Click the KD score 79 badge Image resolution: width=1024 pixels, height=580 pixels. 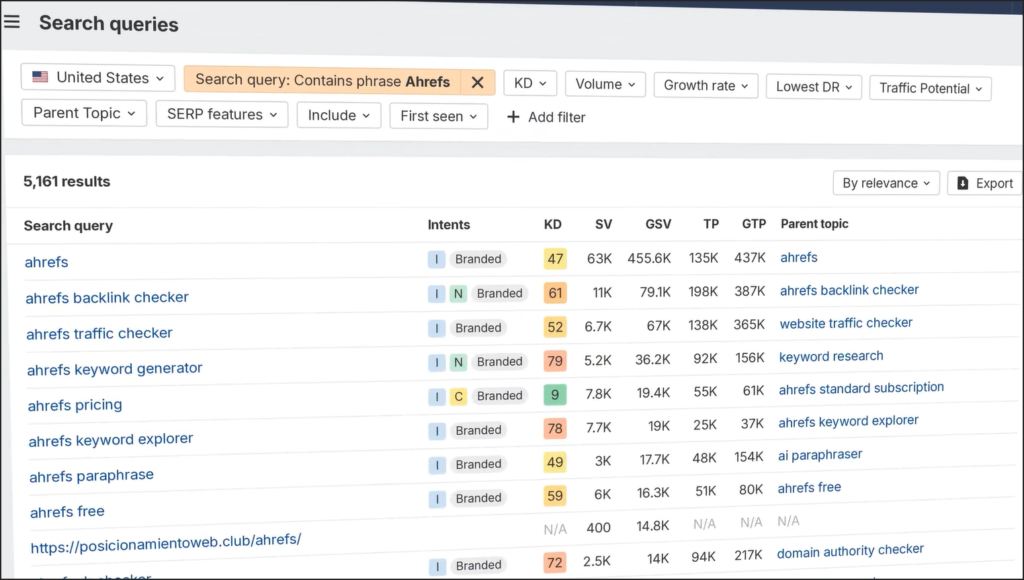click(x=555, y=361)
